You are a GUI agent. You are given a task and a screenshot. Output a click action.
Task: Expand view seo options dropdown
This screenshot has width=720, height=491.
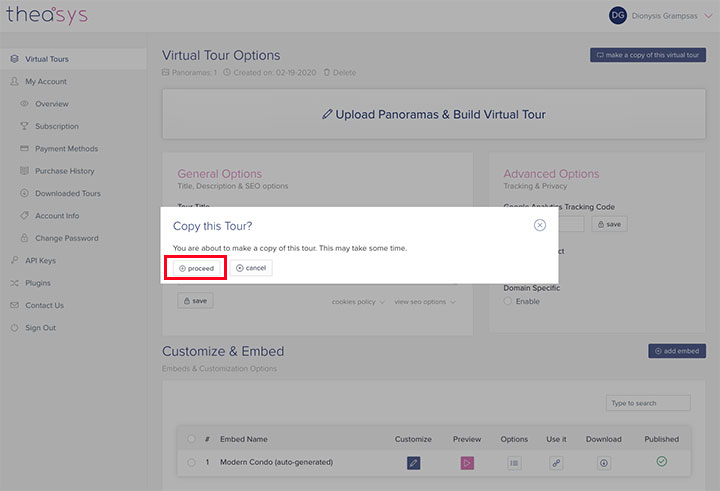tap(425, 302)
